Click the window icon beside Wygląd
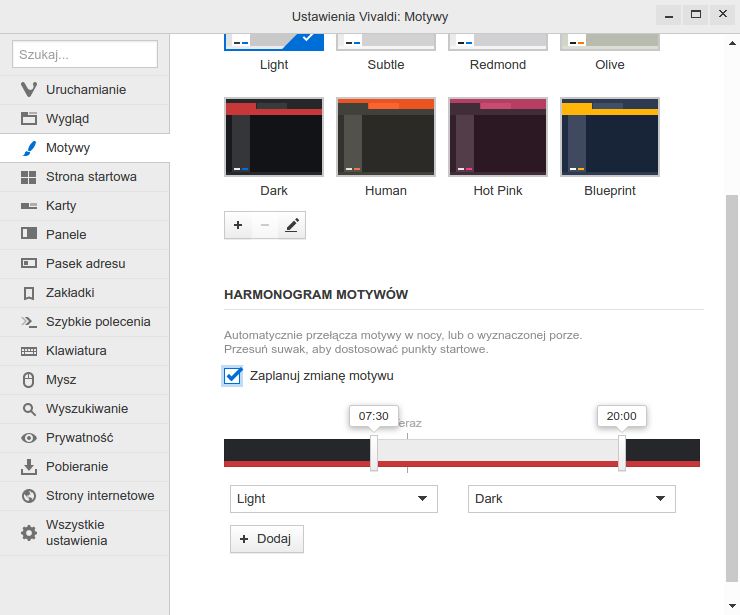This screenshot has height=615, width=740. coord(29,118)
